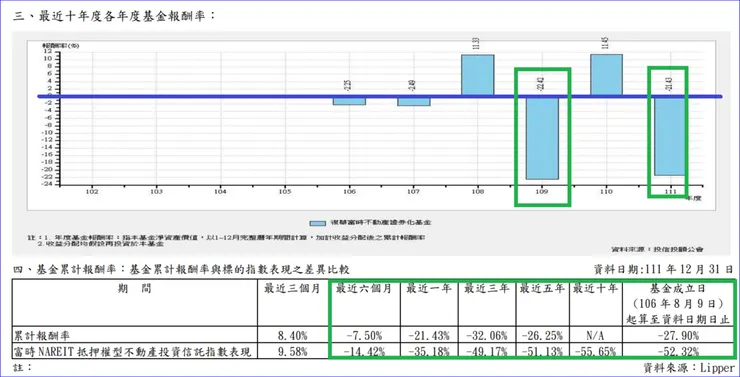Viewport: 740px width, 377px height.
Task: Click the 資料來源:Lipper text
Action: coord(689,368)
